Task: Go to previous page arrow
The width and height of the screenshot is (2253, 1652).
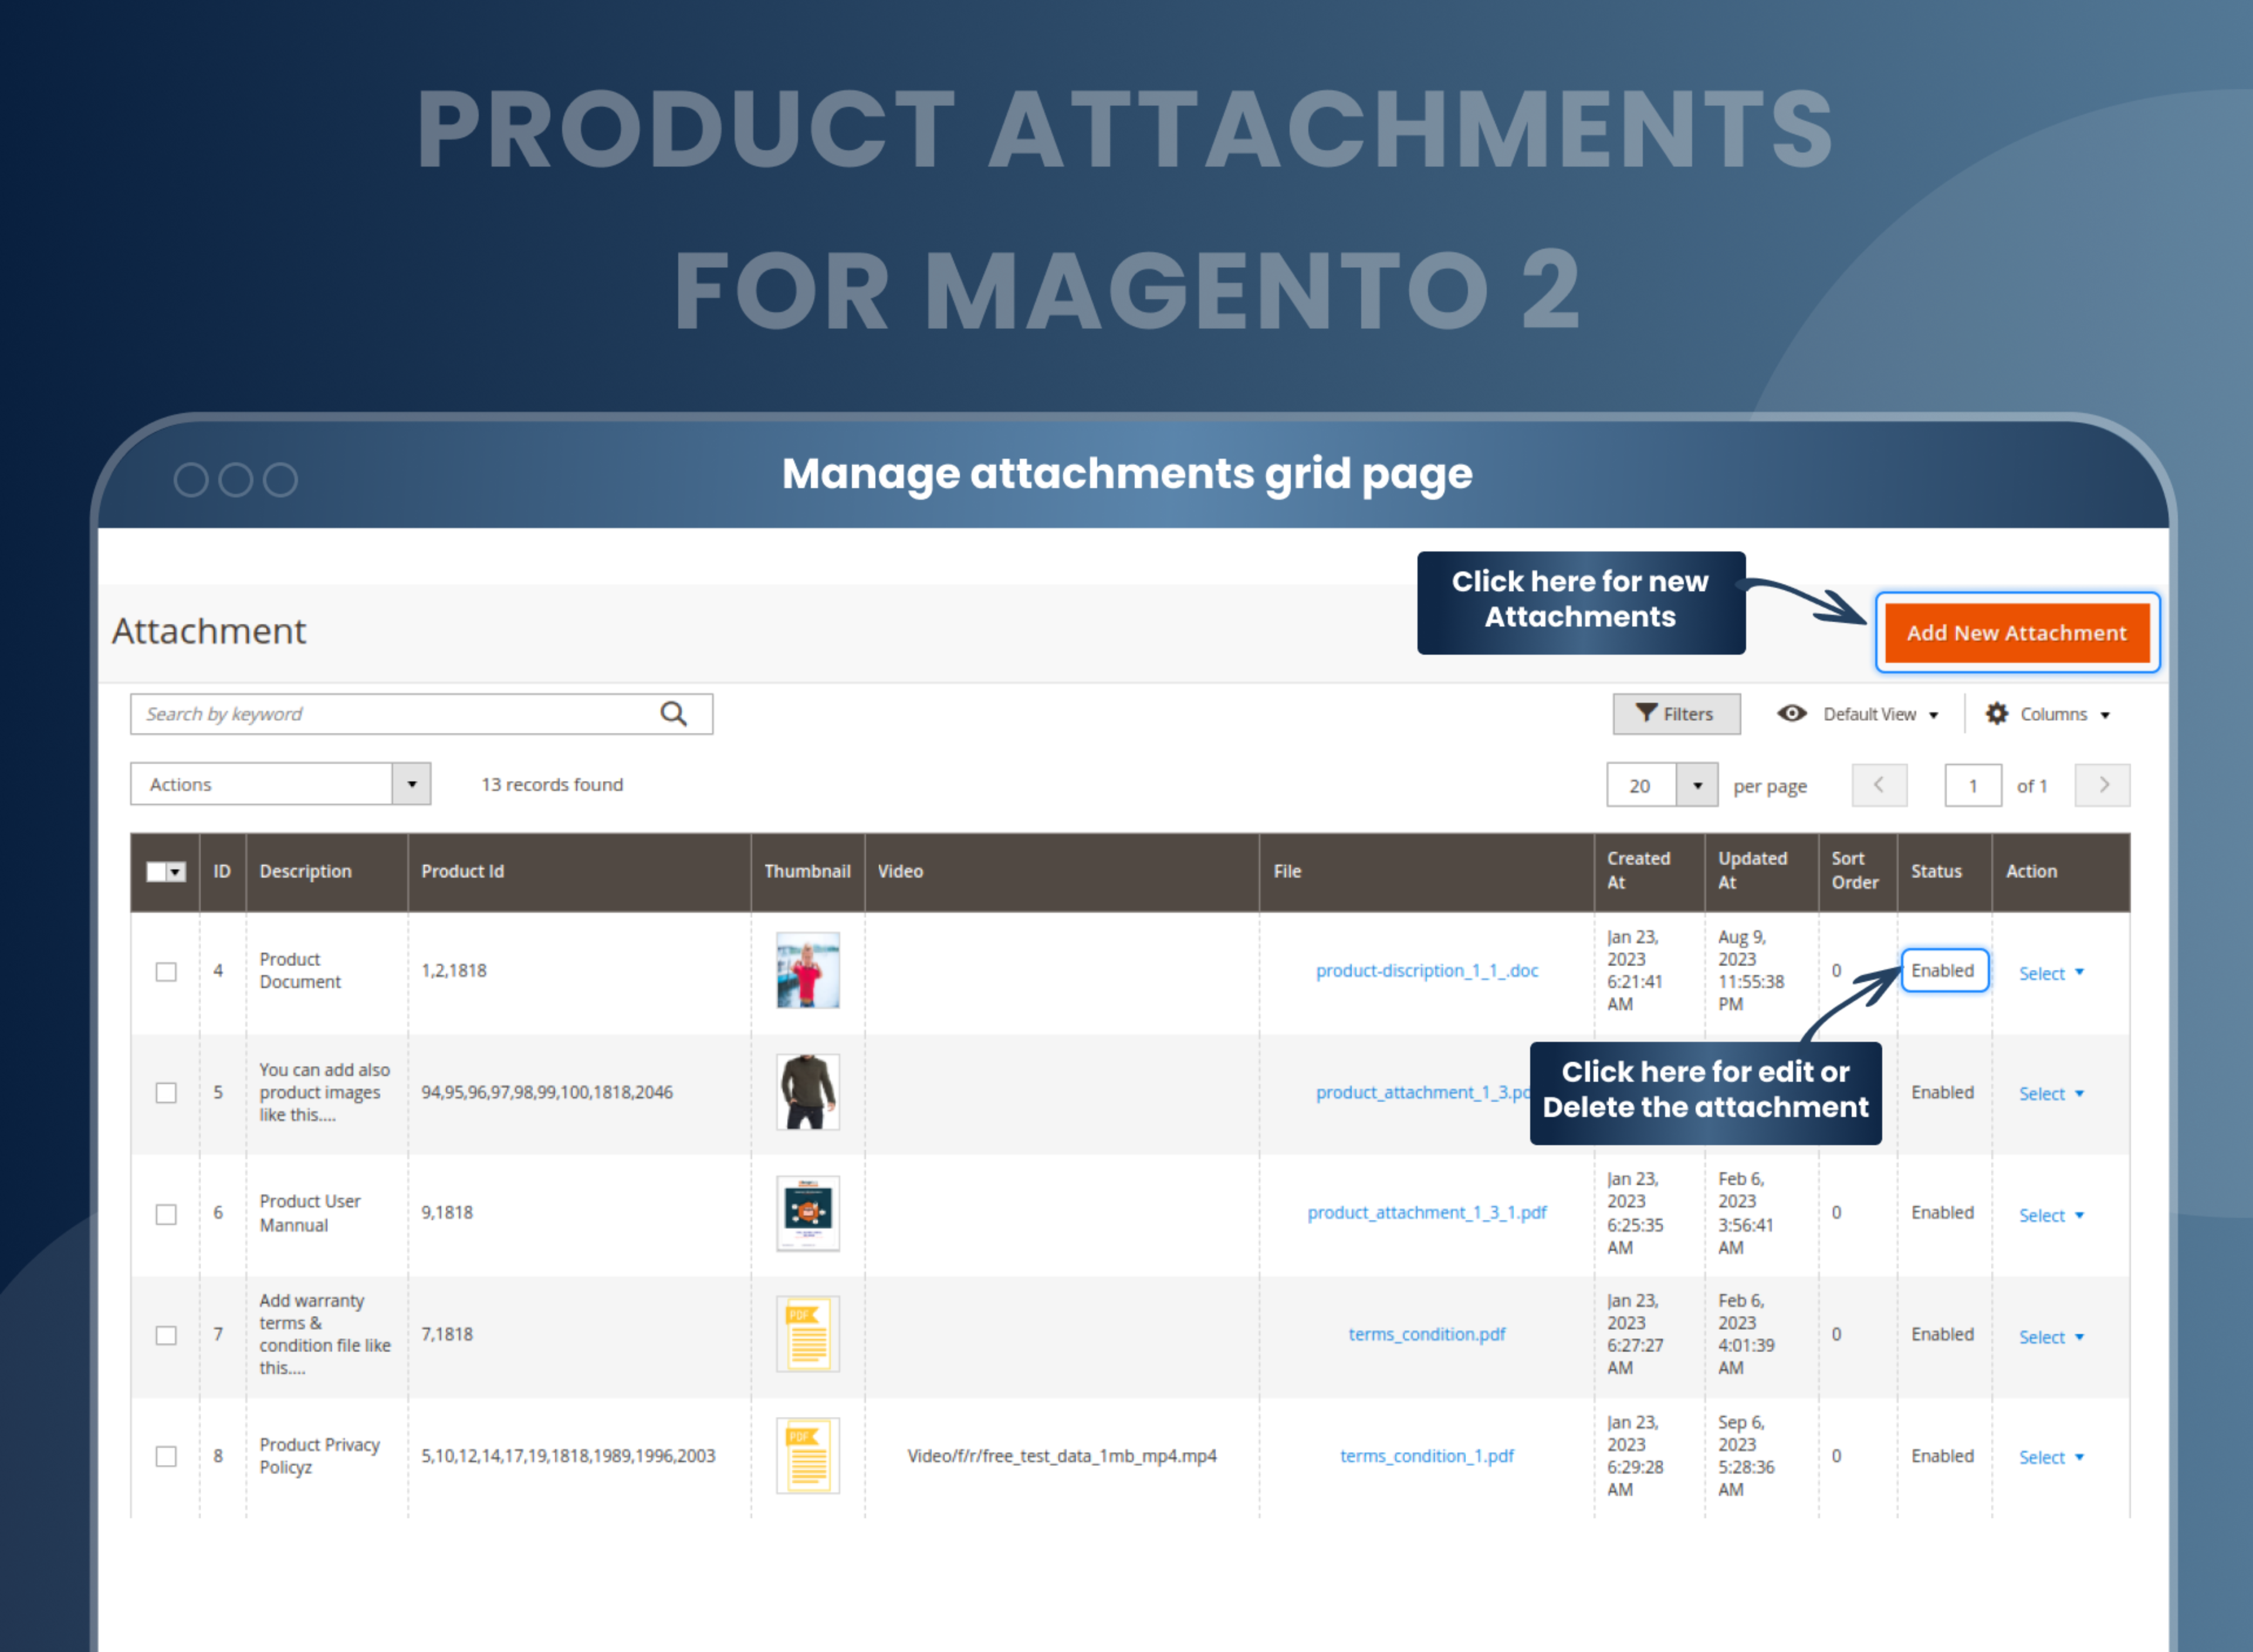Action: [x=1879, y=785]
